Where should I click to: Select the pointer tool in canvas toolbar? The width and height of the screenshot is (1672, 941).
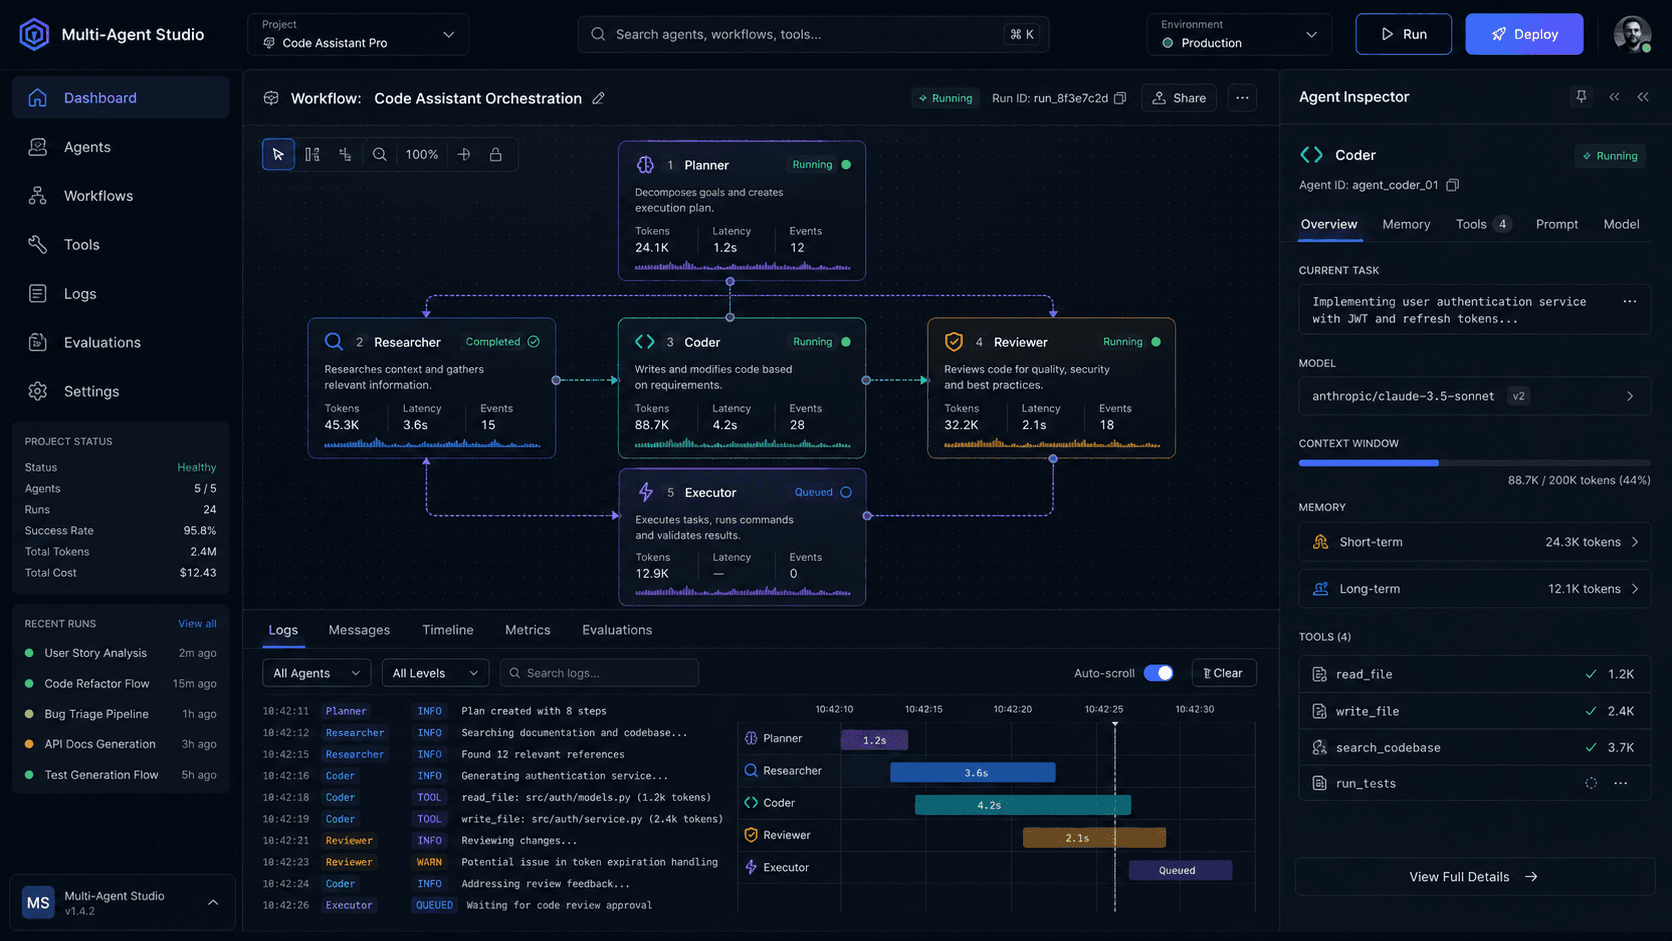click(x=278, y=154)
